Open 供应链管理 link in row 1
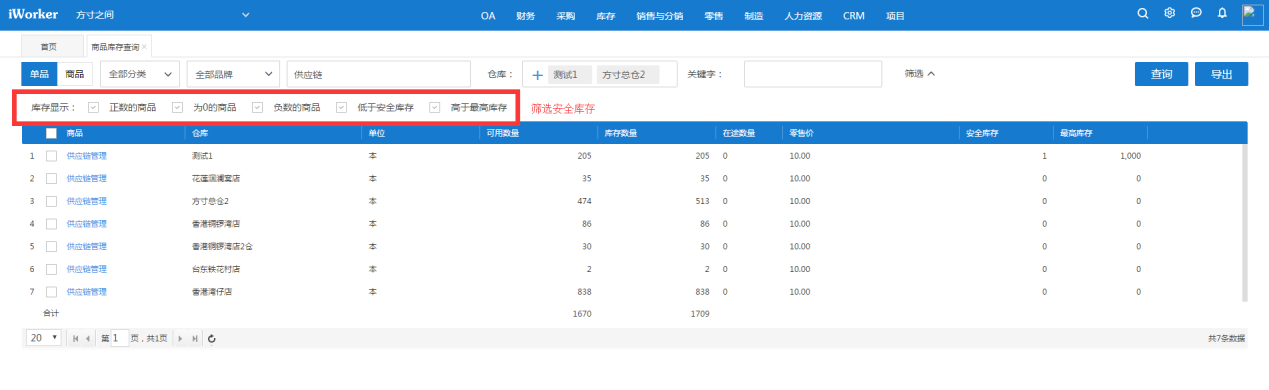 pyautogui.click(x=86, y=156)
